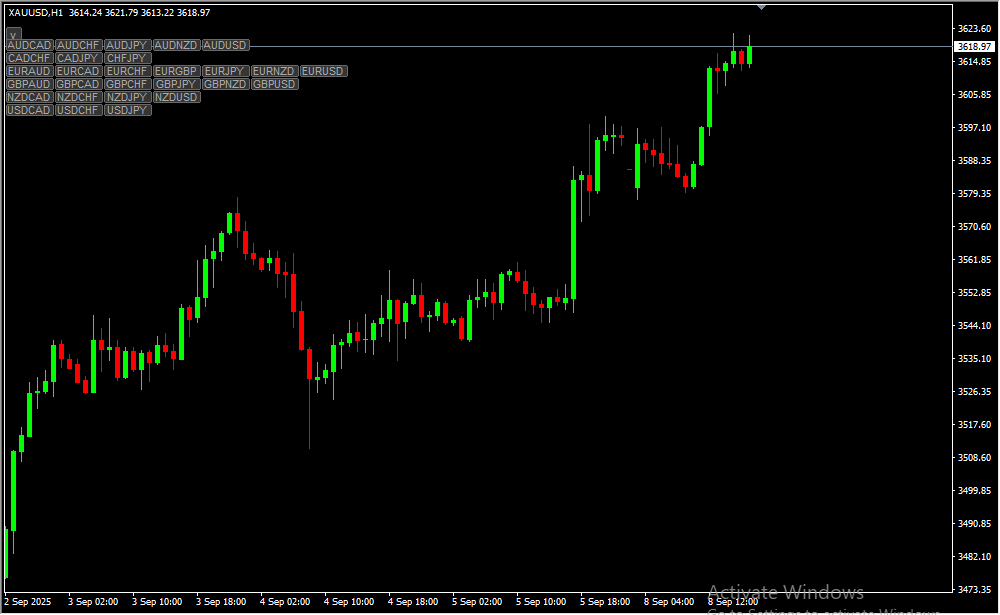Click the 5 Sep 10:00 time axis label

click(x=541, y=602)
